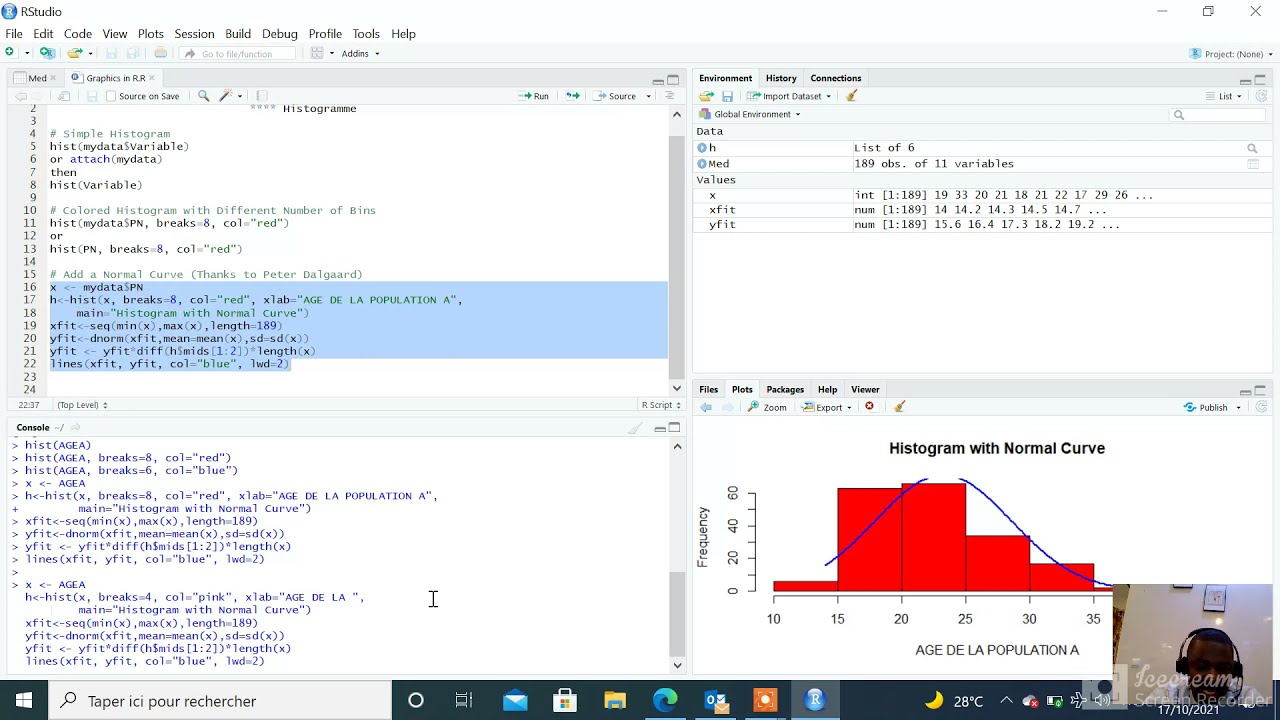The width and height of the screenshot is (1280, 720).
Task: Click the Run button
Action: (x=533, y=96)
